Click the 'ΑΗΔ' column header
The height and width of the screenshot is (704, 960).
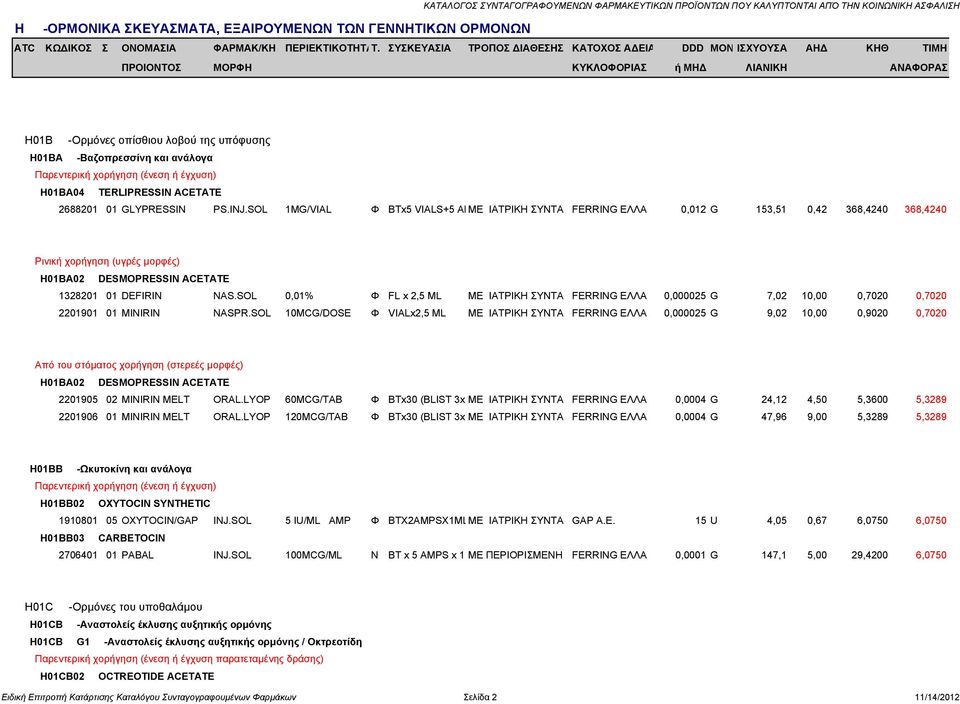[x=816, y=48]
